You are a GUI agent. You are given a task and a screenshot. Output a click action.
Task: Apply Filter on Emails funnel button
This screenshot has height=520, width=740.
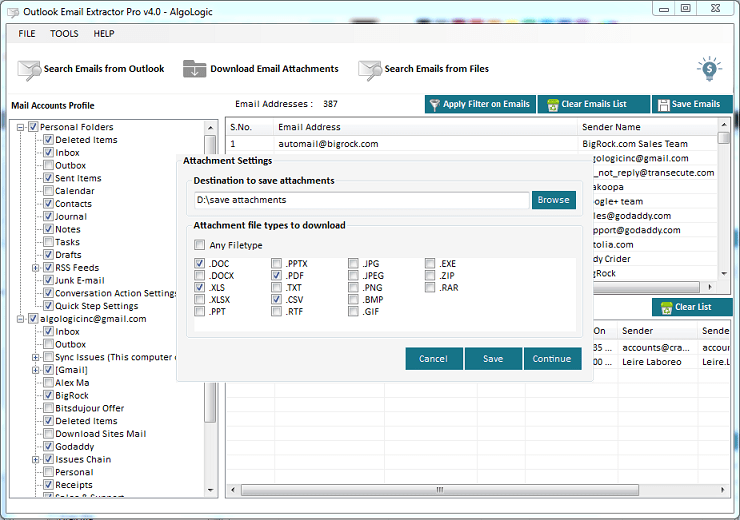coord(479,104)
